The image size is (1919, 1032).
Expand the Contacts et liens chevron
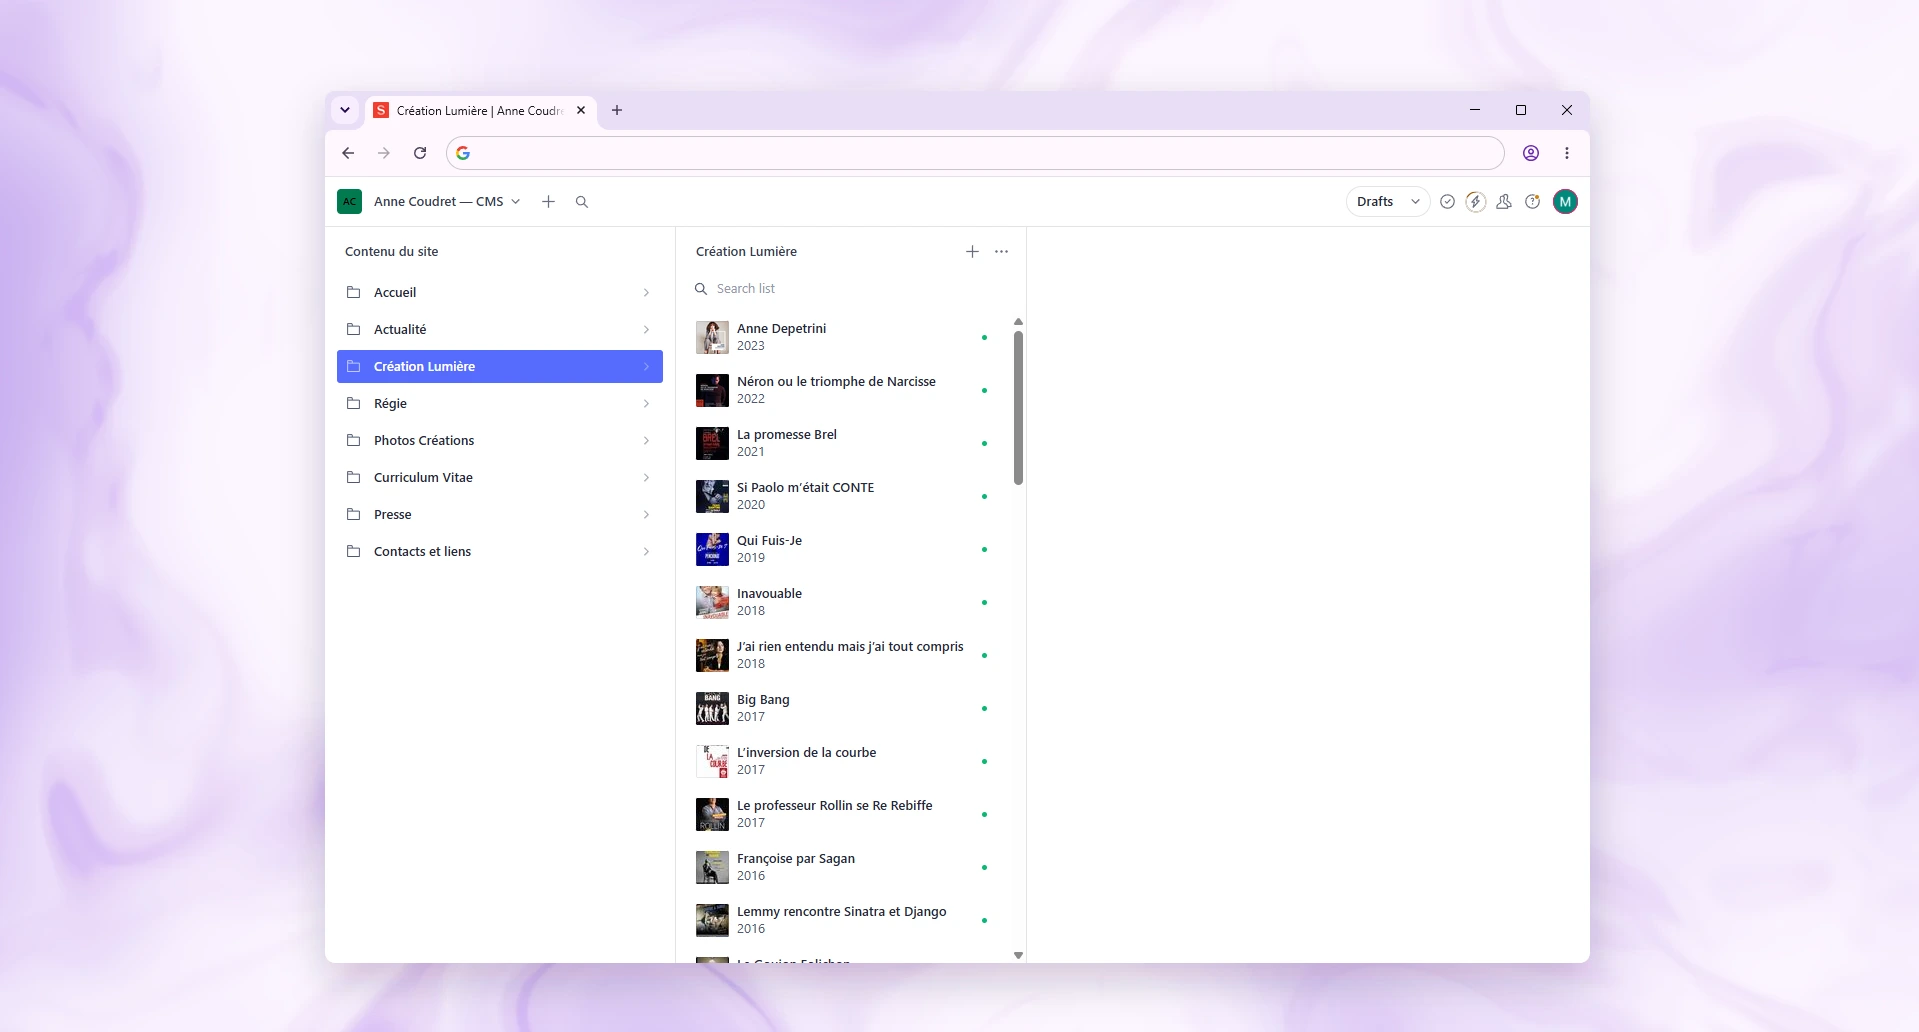click(x=646, y=552)
